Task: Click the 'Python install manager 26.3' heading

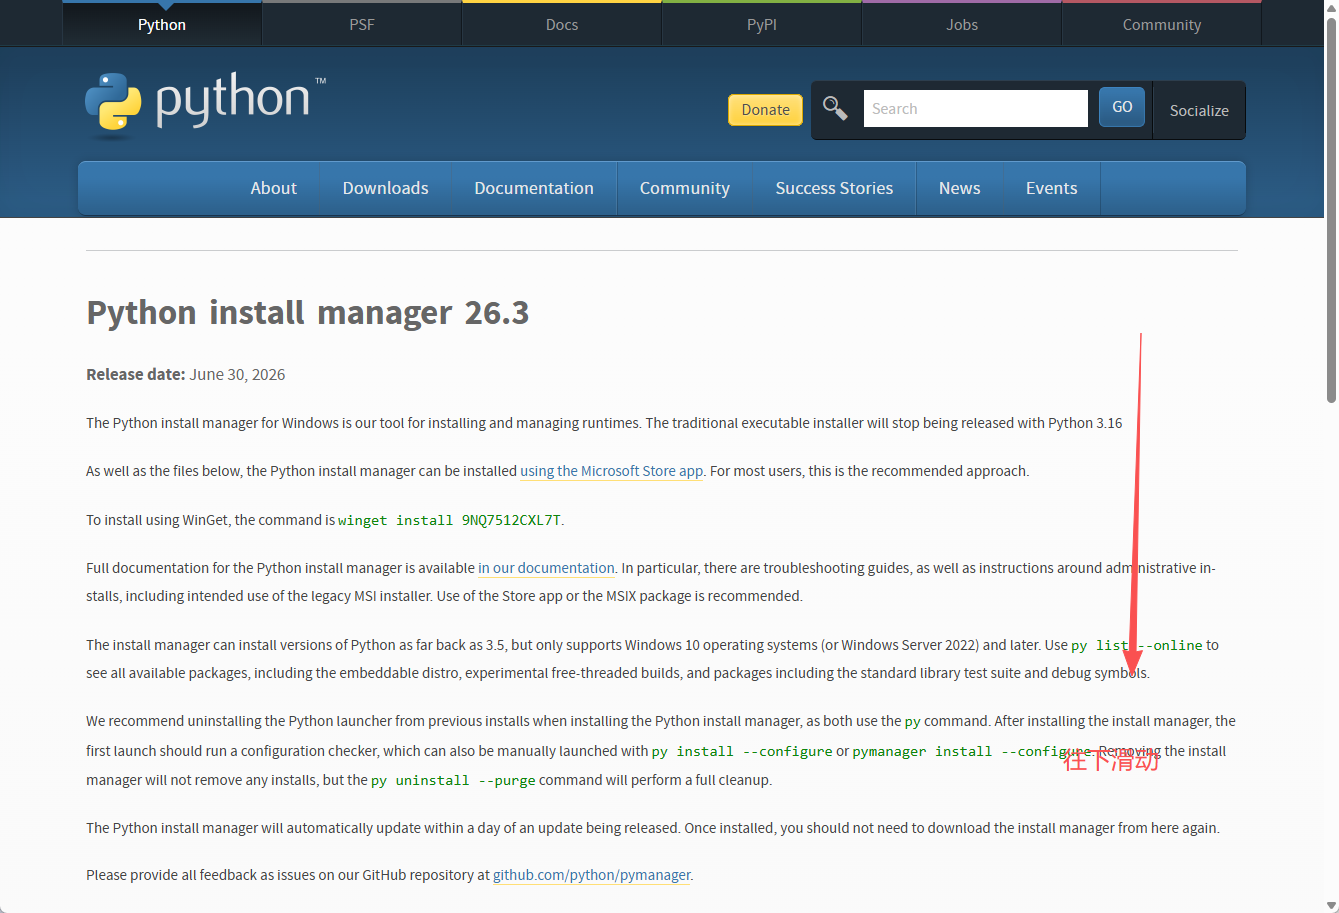Action: click(308, 313)
